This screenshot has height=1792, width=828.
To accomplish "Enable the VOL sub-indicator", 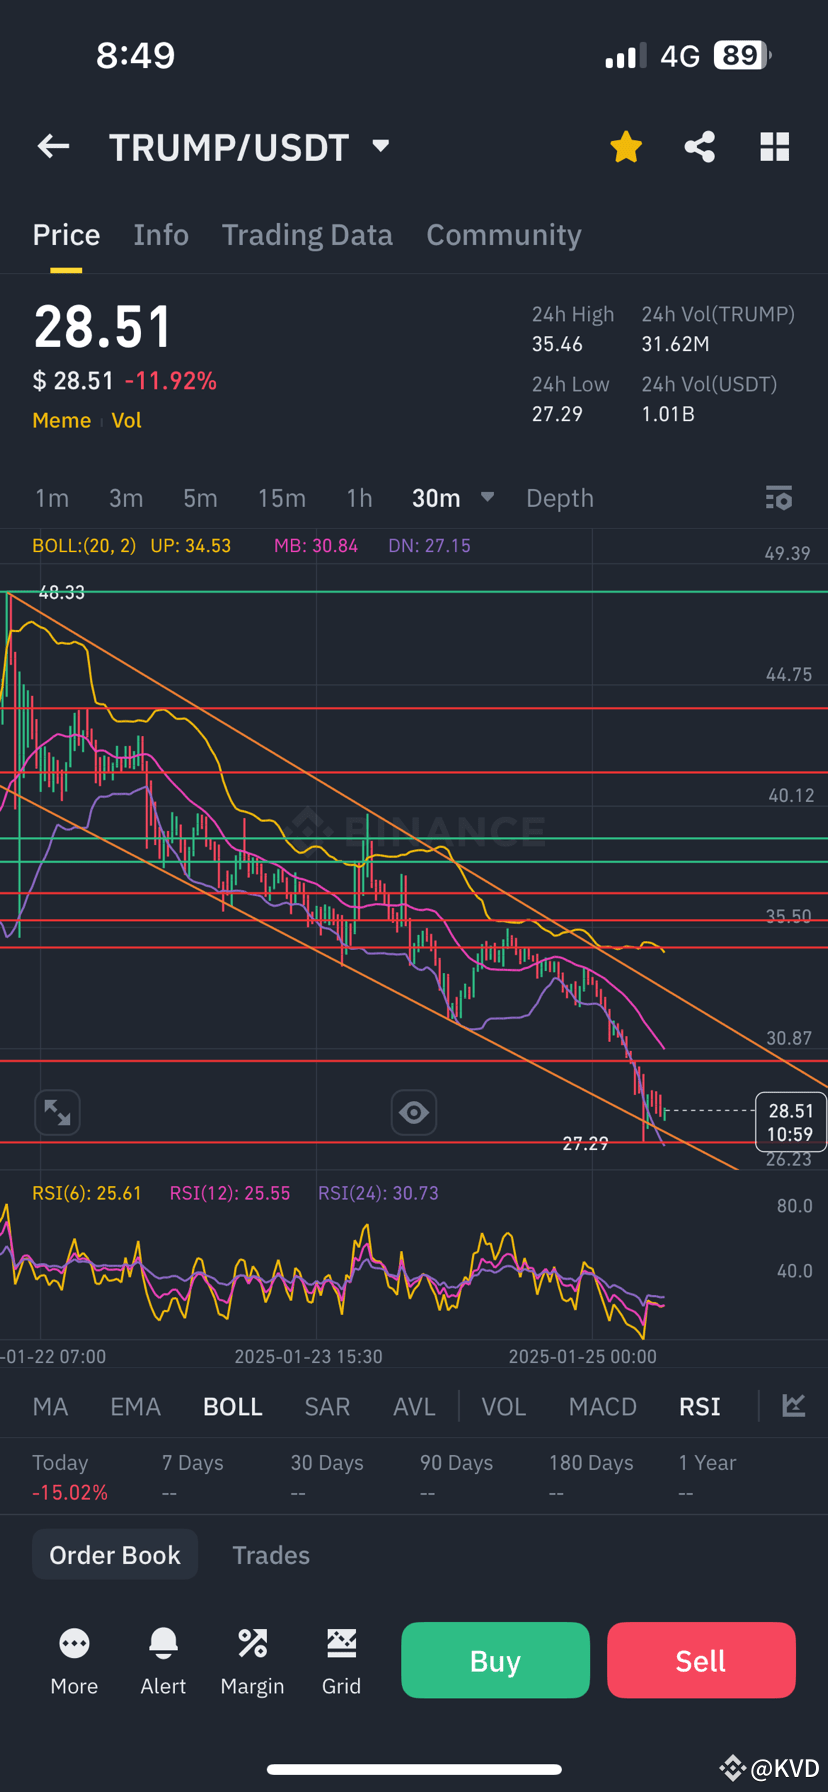I will click(503, 1407).
